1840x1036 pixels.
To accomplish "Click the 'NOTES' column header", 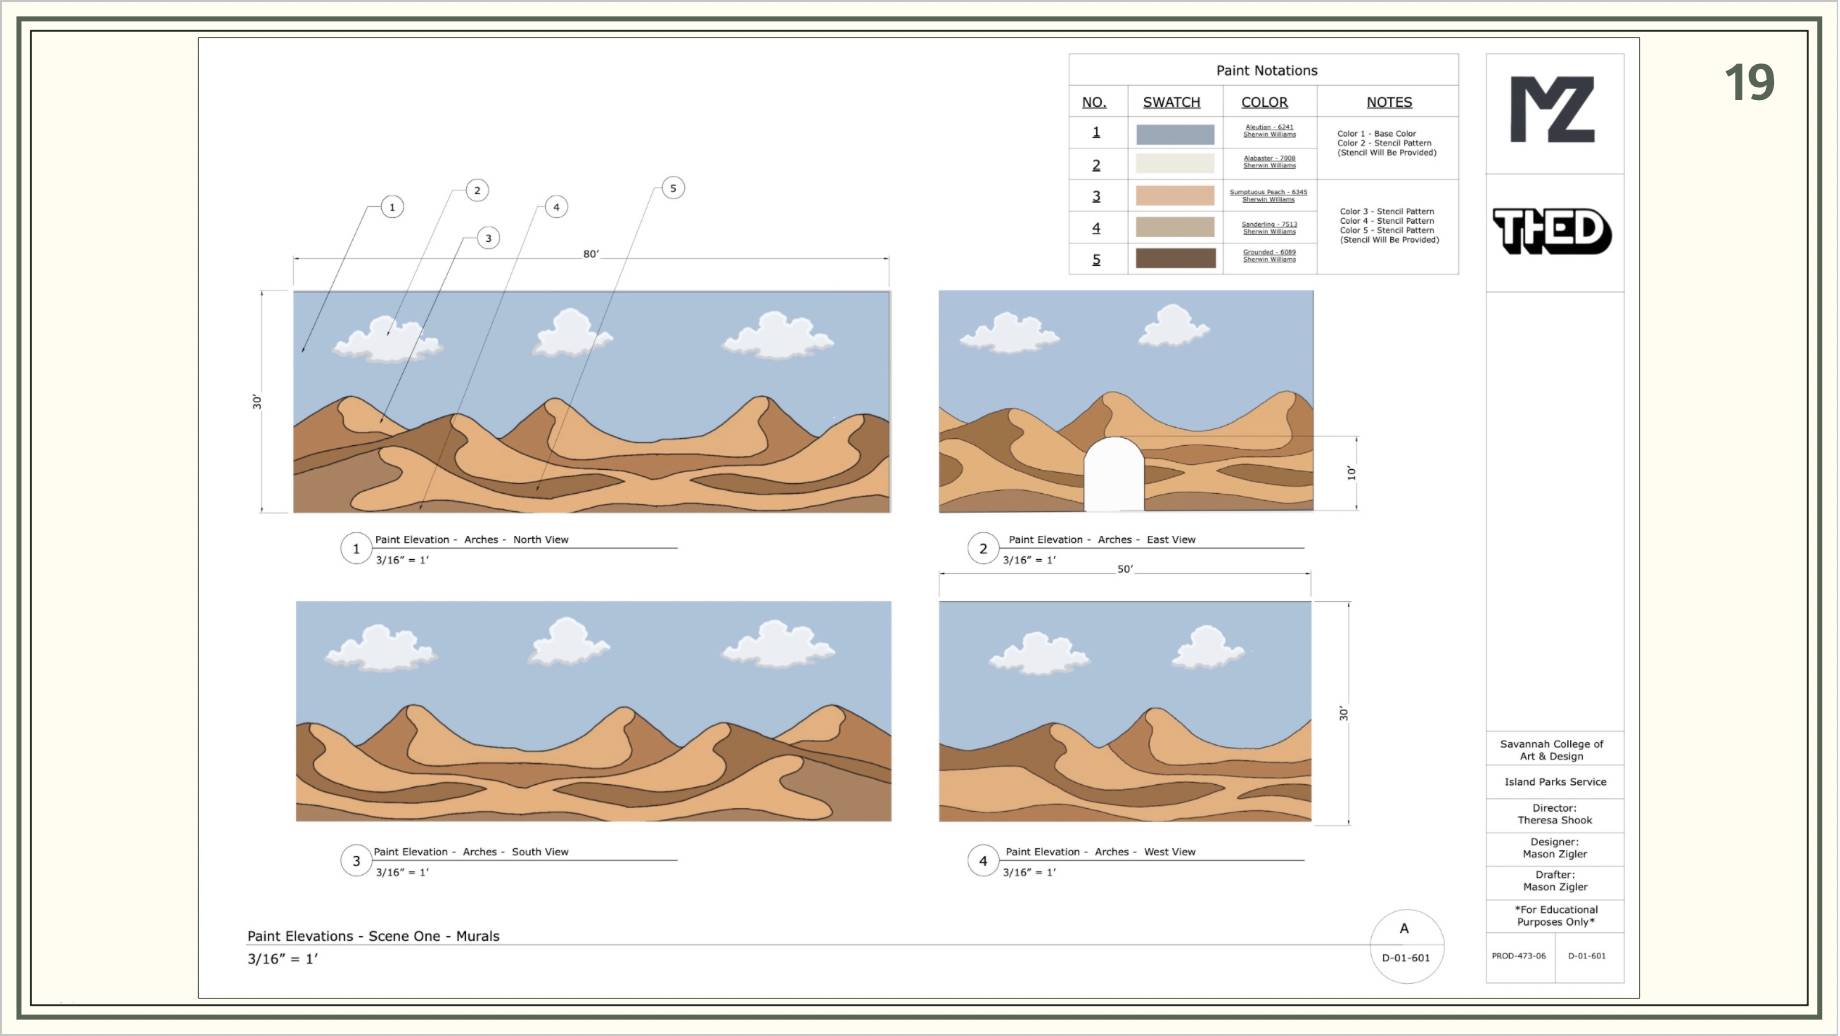I will (1389, 102).
